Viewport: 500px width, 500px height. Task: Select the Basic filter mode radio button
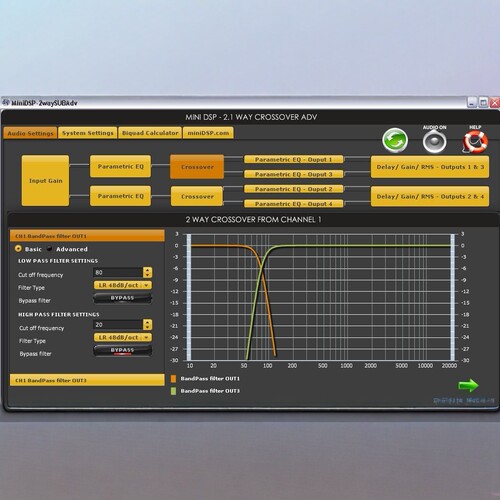[18, 249]
